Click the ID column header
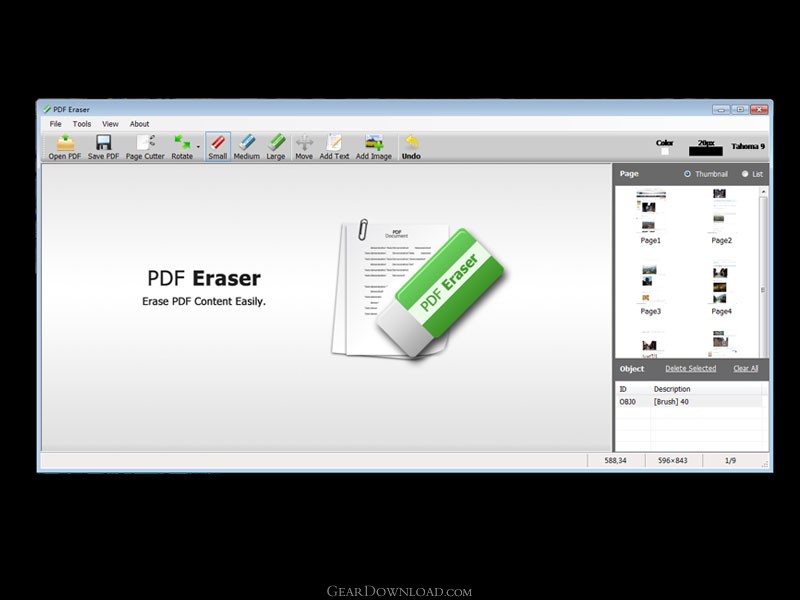This screenshot has width=800, height=600. 633,389
